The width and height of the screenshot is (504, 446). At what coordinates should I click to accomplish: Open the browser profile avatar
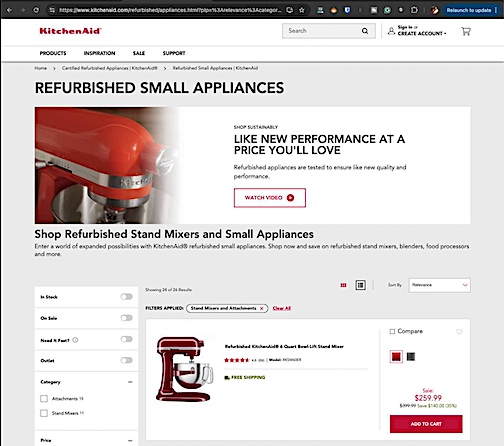pyautogui.click(x=434, y=10)
